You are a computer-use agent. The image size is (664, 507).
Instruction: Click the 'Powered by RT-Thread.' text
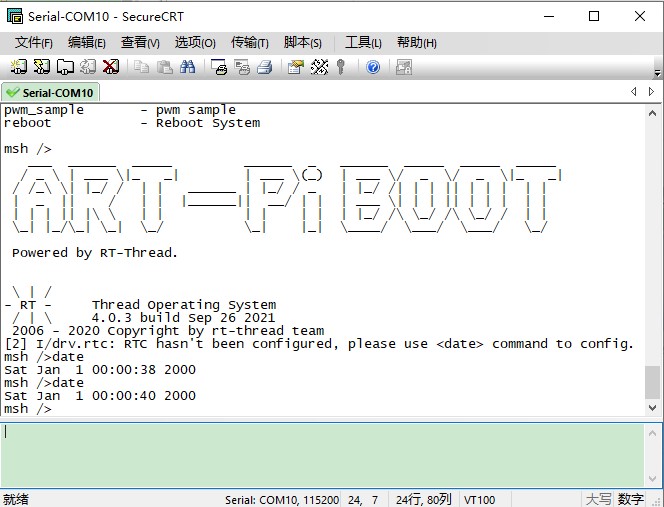pos(95,253)
